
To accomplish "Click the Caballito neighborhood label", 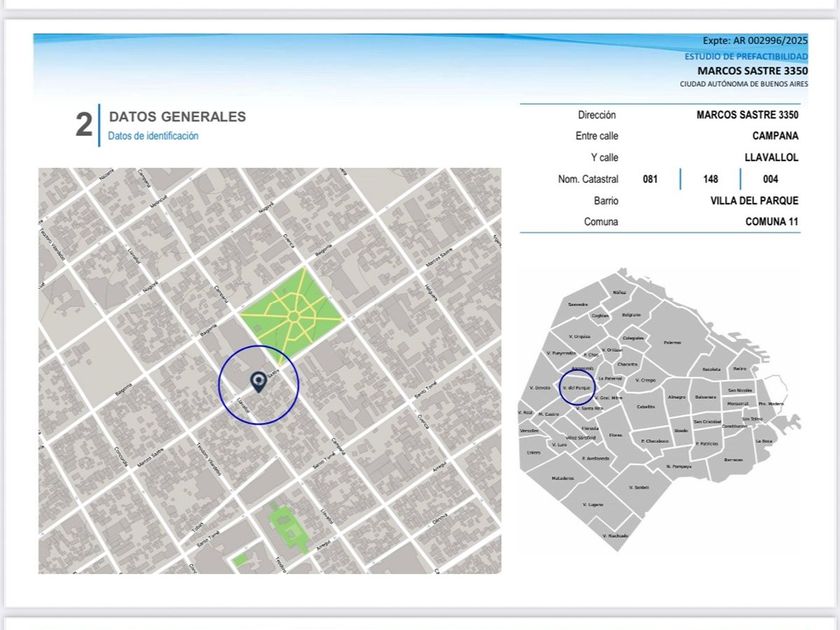I will point(646,407).
